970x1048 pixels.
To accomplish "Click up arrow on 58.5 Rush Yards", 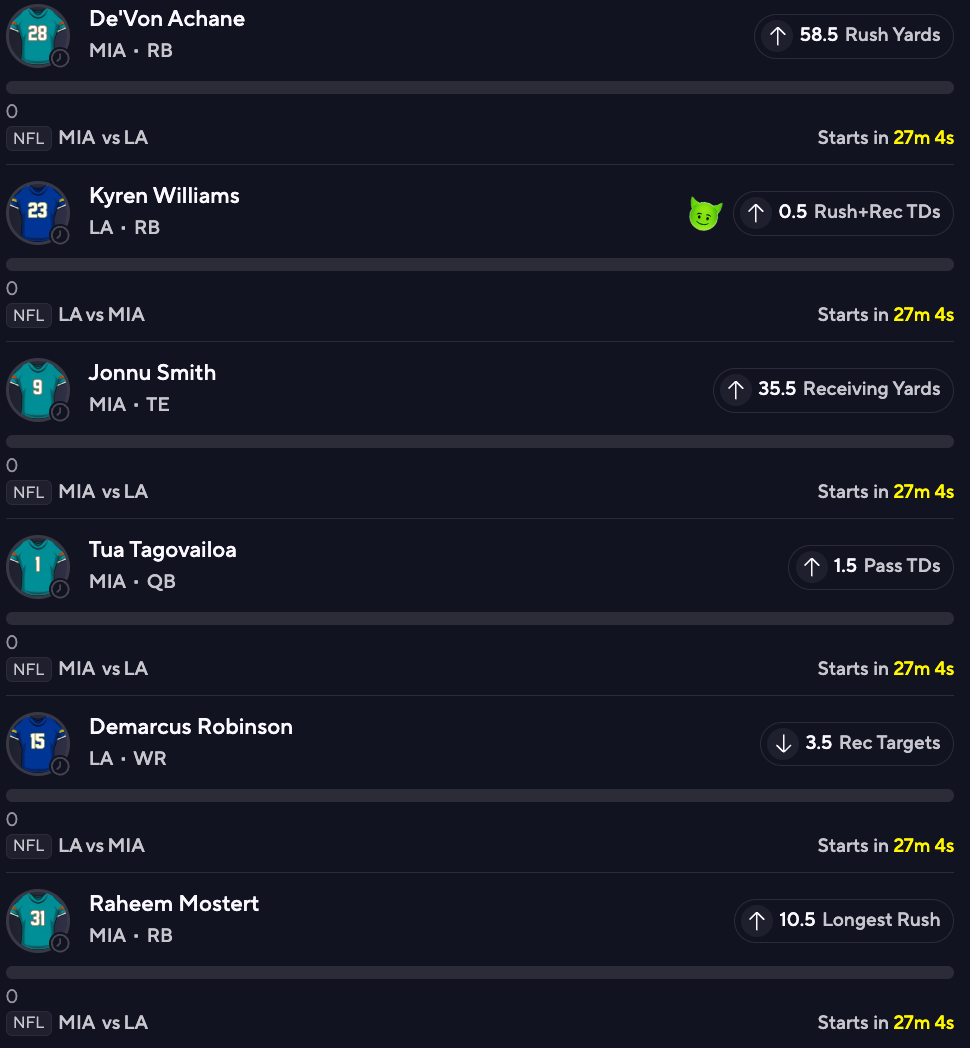I will coord(777,36).
